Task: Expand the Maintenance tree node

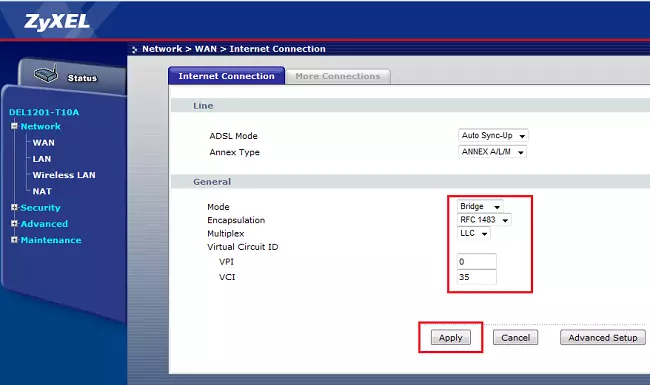Action: click(15, 240)
